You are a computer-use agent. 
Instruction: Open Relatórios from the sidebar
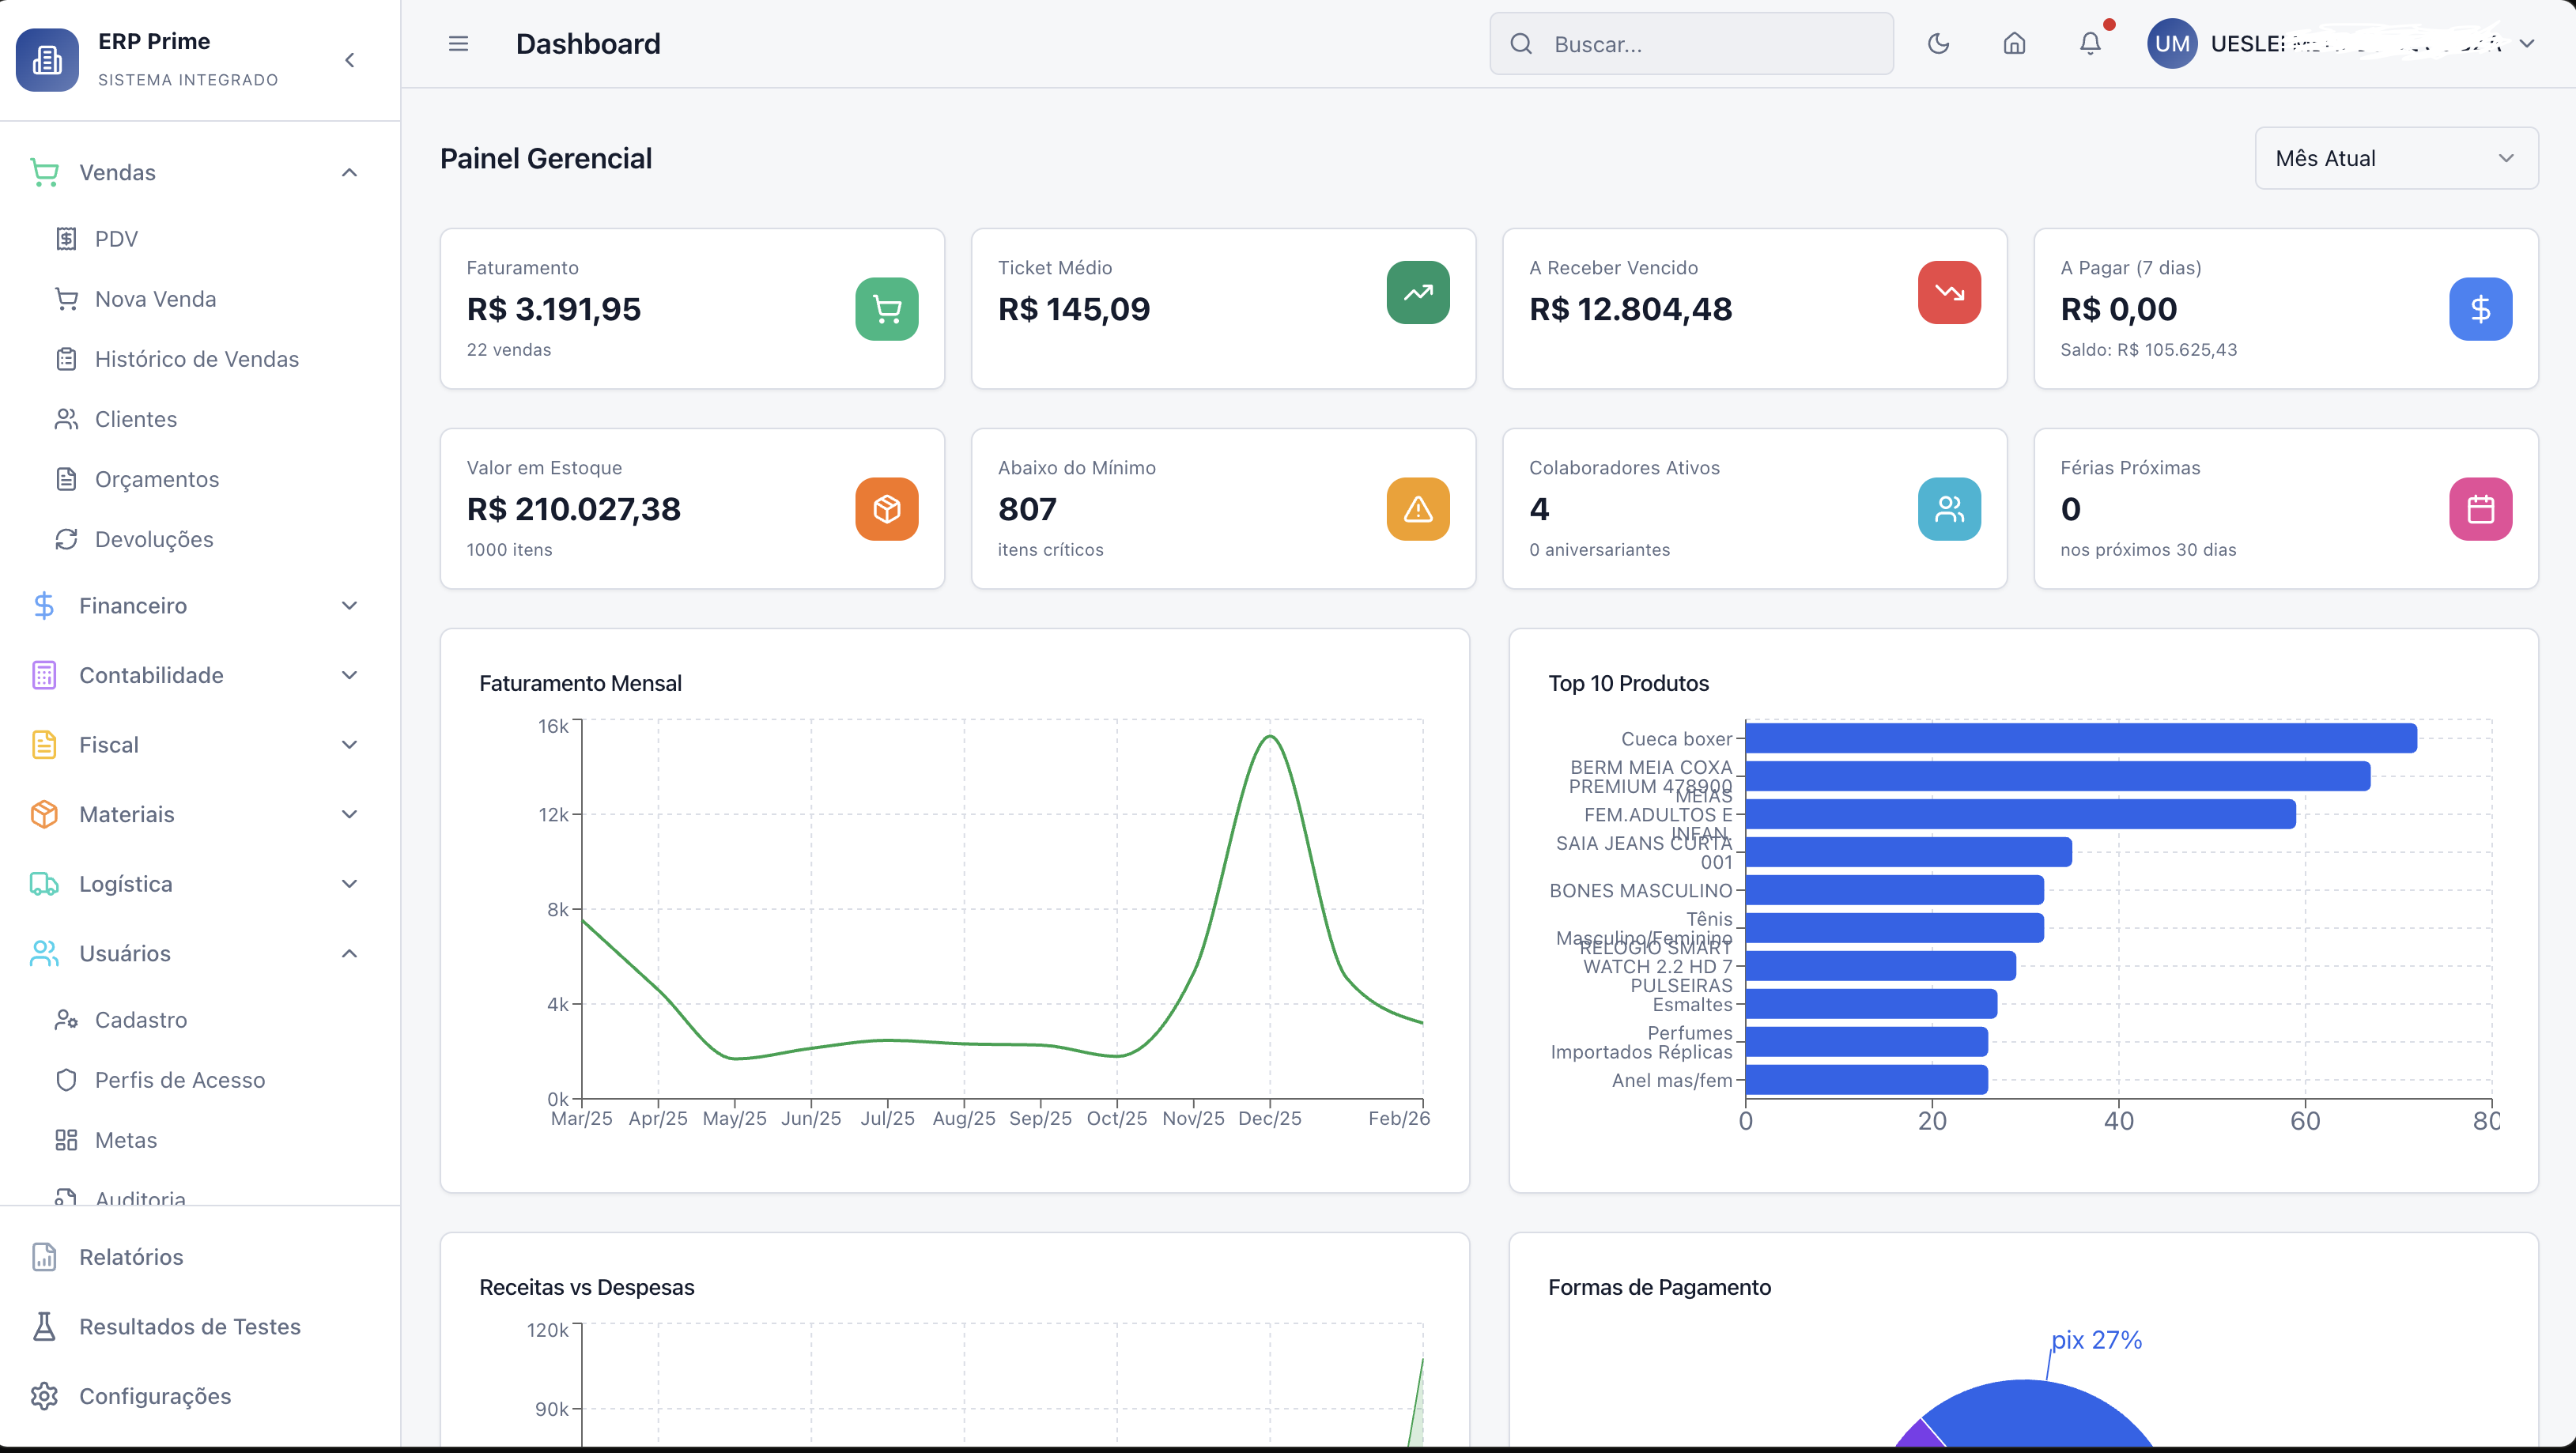(131, 1257)
